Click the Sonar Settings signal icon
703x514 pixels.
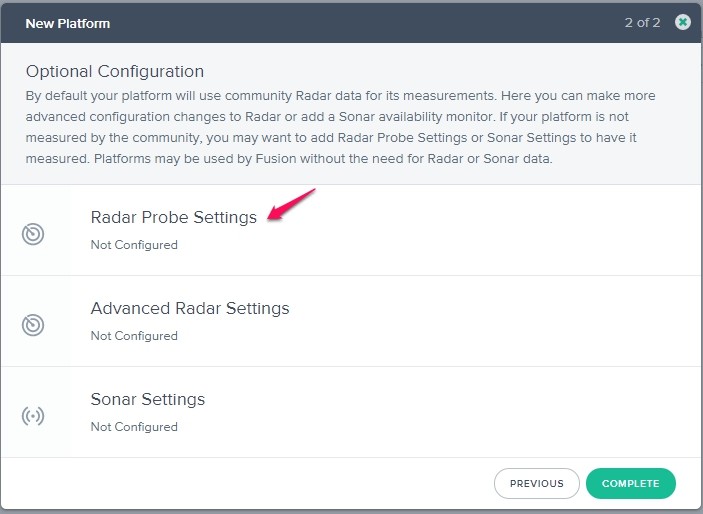click(x=33, y=416)
